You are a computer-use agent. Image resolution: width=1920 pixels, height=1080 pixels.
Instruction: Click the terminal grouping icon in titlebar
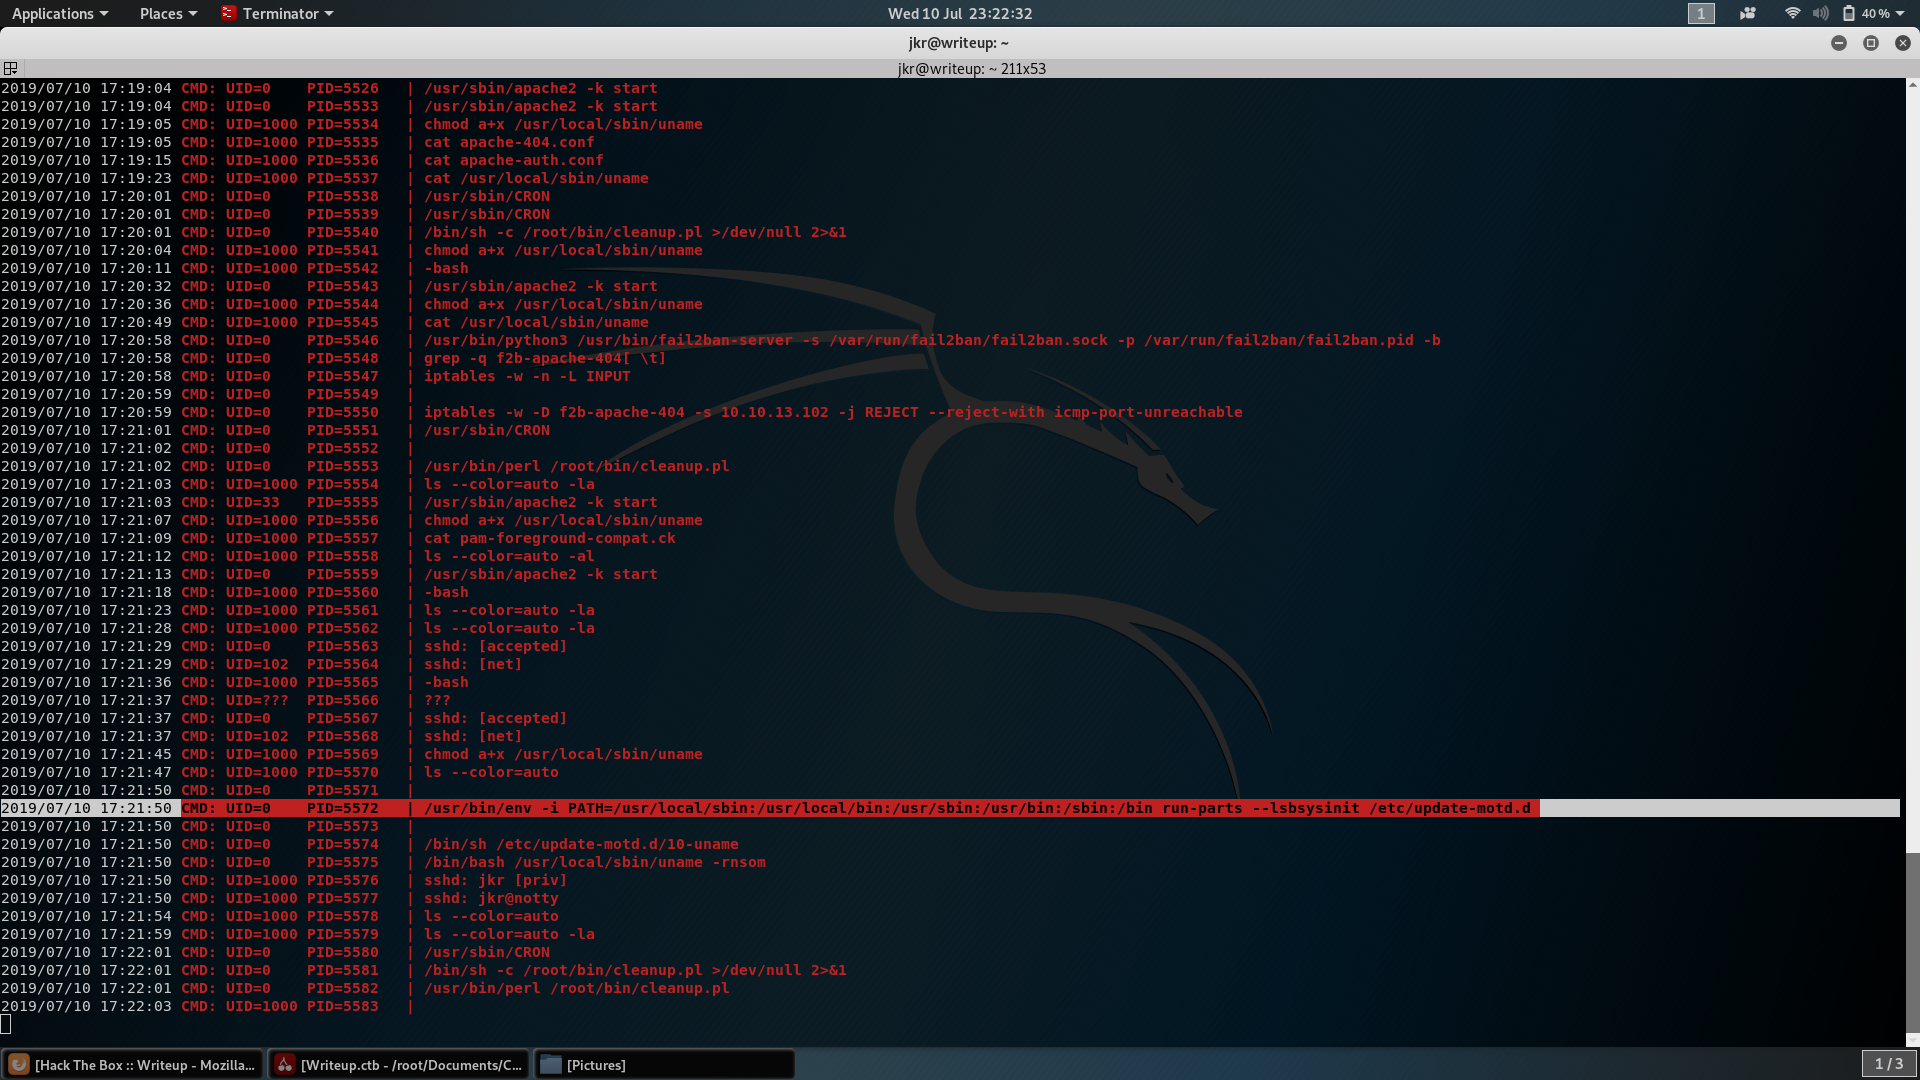[x=11, y=68]
